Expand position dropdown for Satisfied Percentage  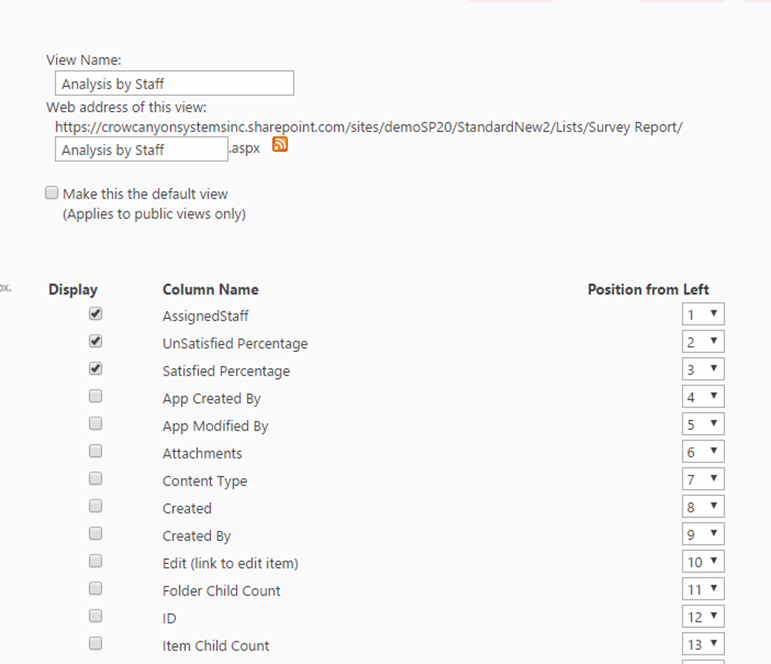703,370
